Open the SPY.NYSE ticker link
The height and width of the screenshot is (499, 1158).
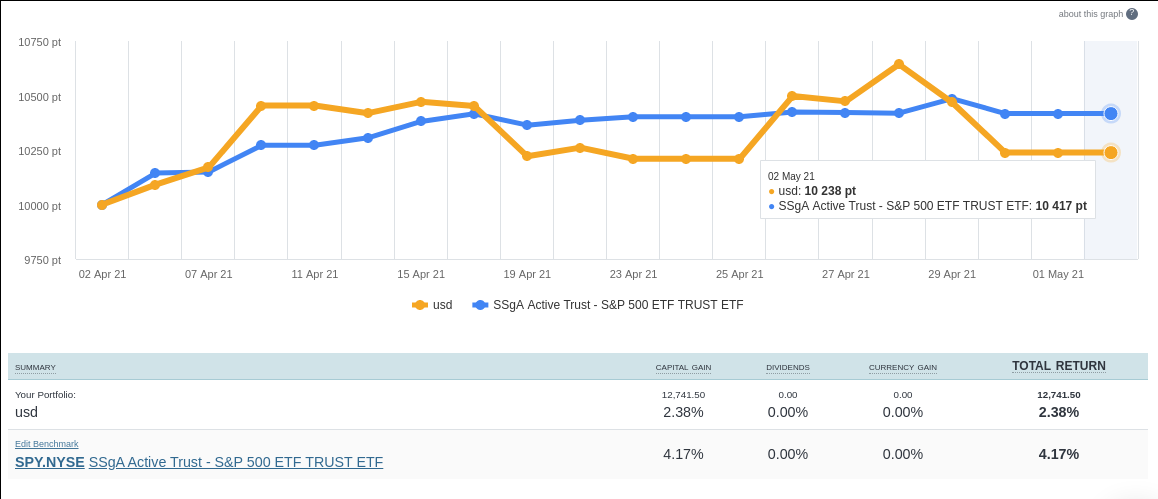[x=50, y=462]
